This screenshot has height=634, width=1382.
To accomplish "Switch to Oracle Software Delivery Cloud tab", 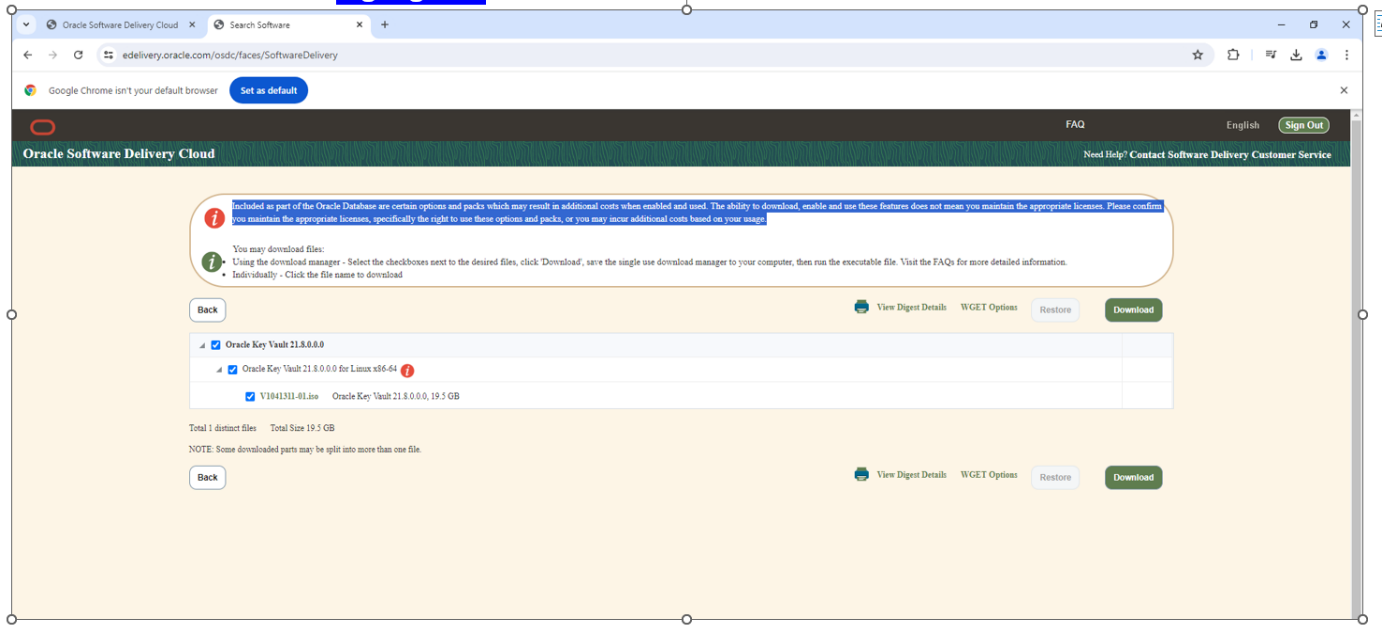I will tap(120, 25).
